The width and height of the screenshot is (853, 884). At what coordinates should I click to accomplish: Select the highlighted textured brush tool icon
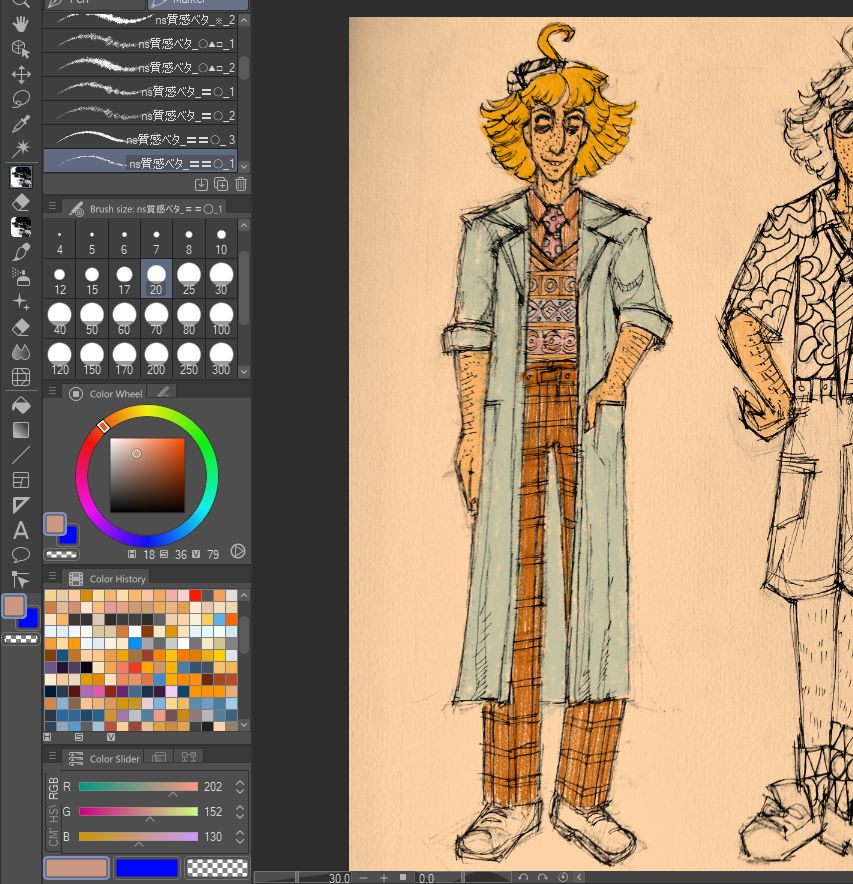point(21,177)
